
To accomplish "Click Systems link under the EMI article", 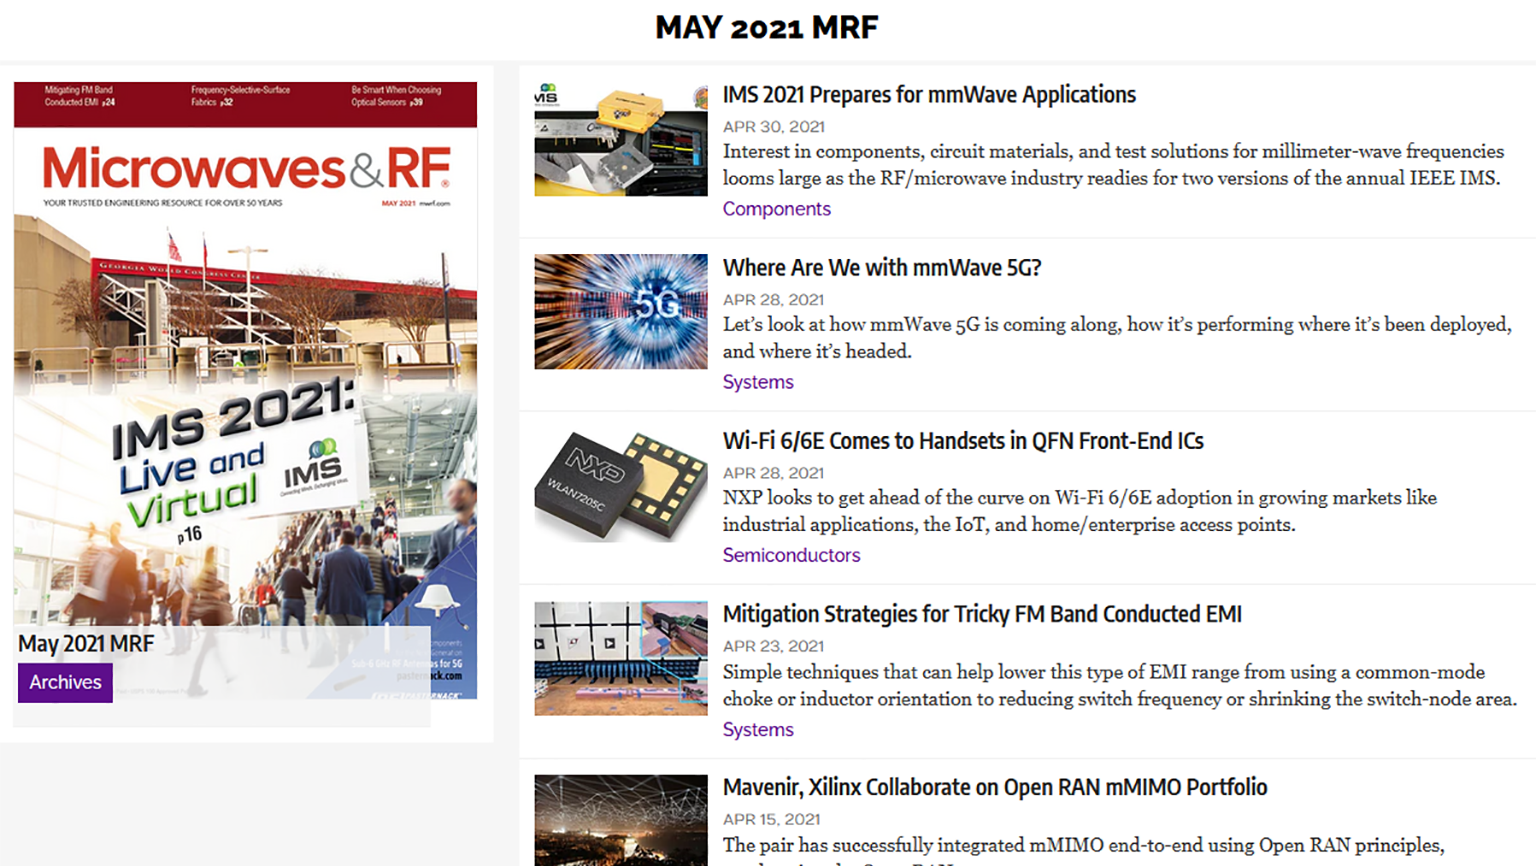I will point(757,730).
